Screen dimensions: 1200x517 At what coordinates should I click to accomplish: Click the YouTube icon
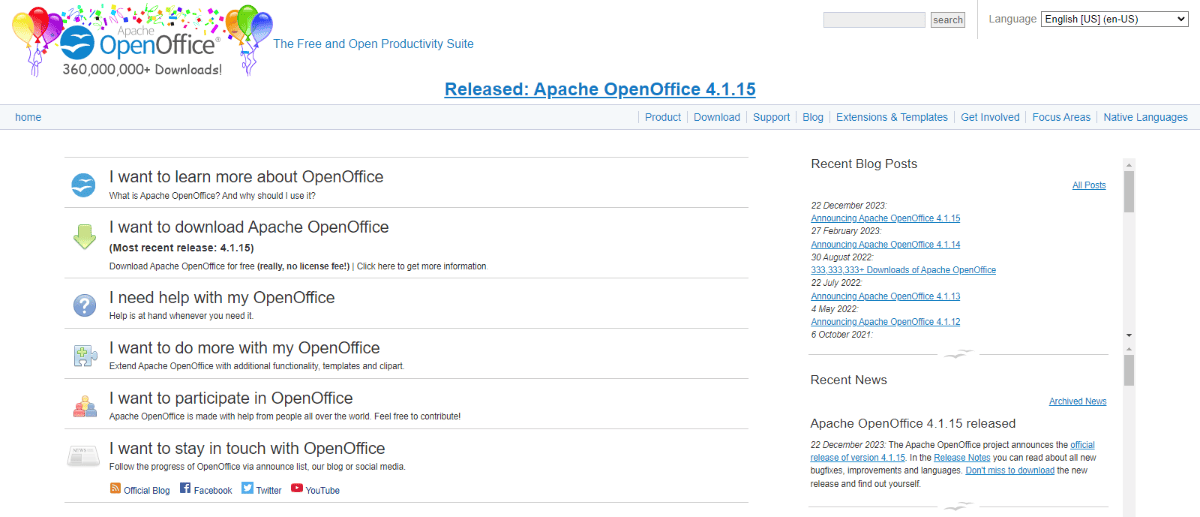297,488
